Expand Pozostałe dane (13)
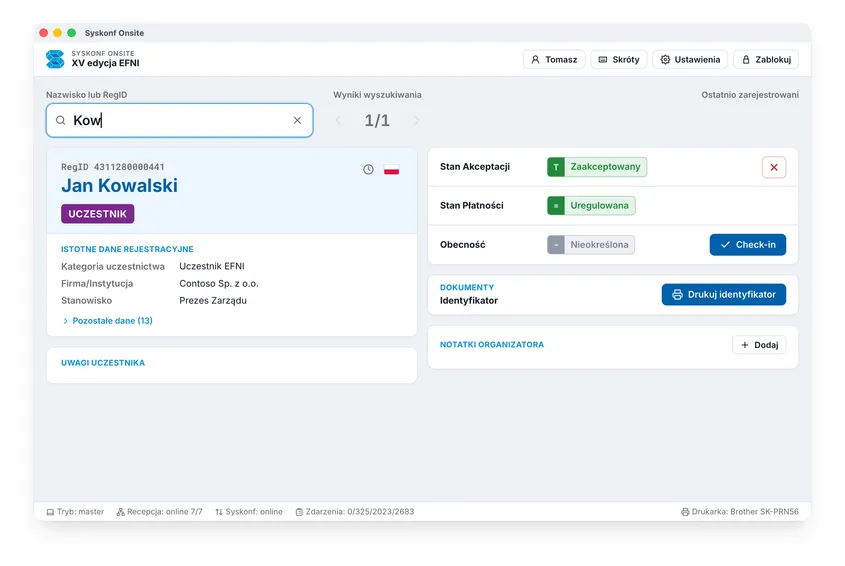 coord(107,321)
